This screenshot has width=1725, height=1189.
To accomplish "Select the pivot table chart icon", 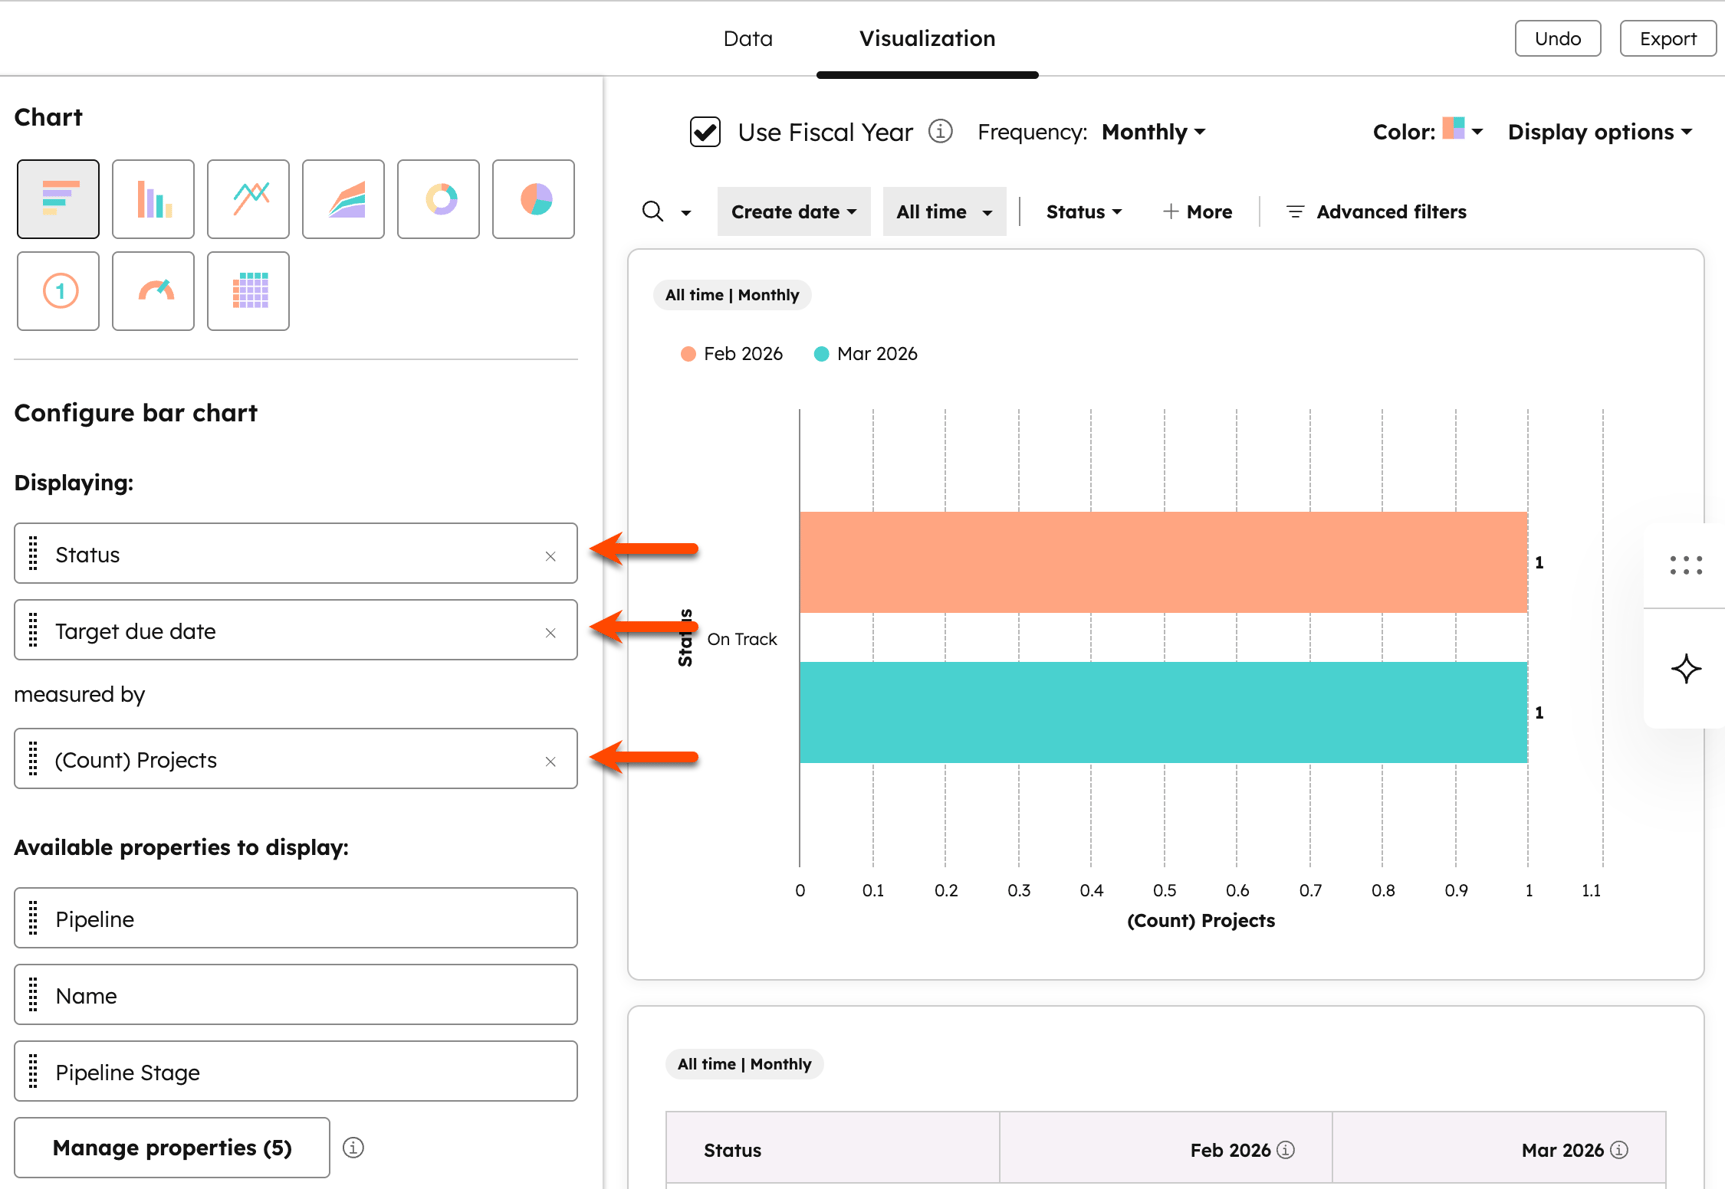I will [248, 291].
